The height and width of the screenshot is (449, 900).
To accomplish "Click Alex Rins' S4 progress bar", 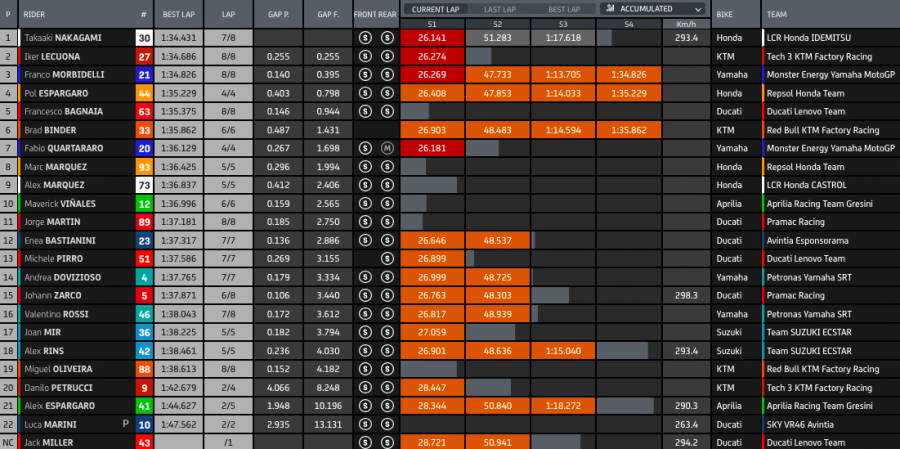I will tap(628, 350).
